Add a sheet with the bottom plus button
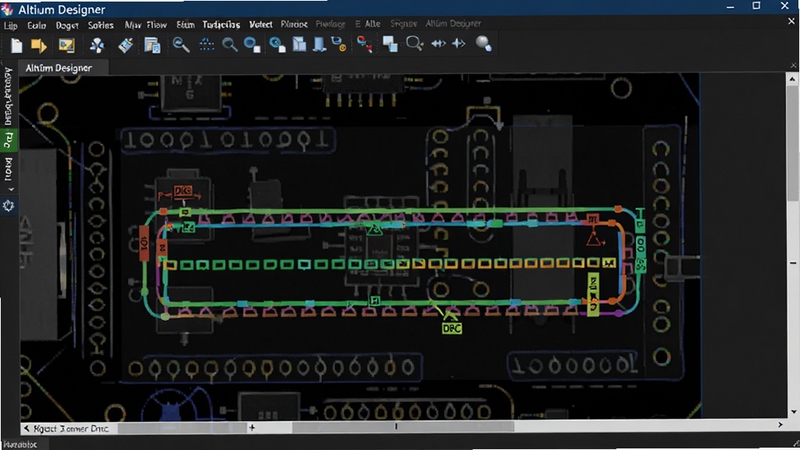This screenshot has width=800, height=450. tap(252, 428)
